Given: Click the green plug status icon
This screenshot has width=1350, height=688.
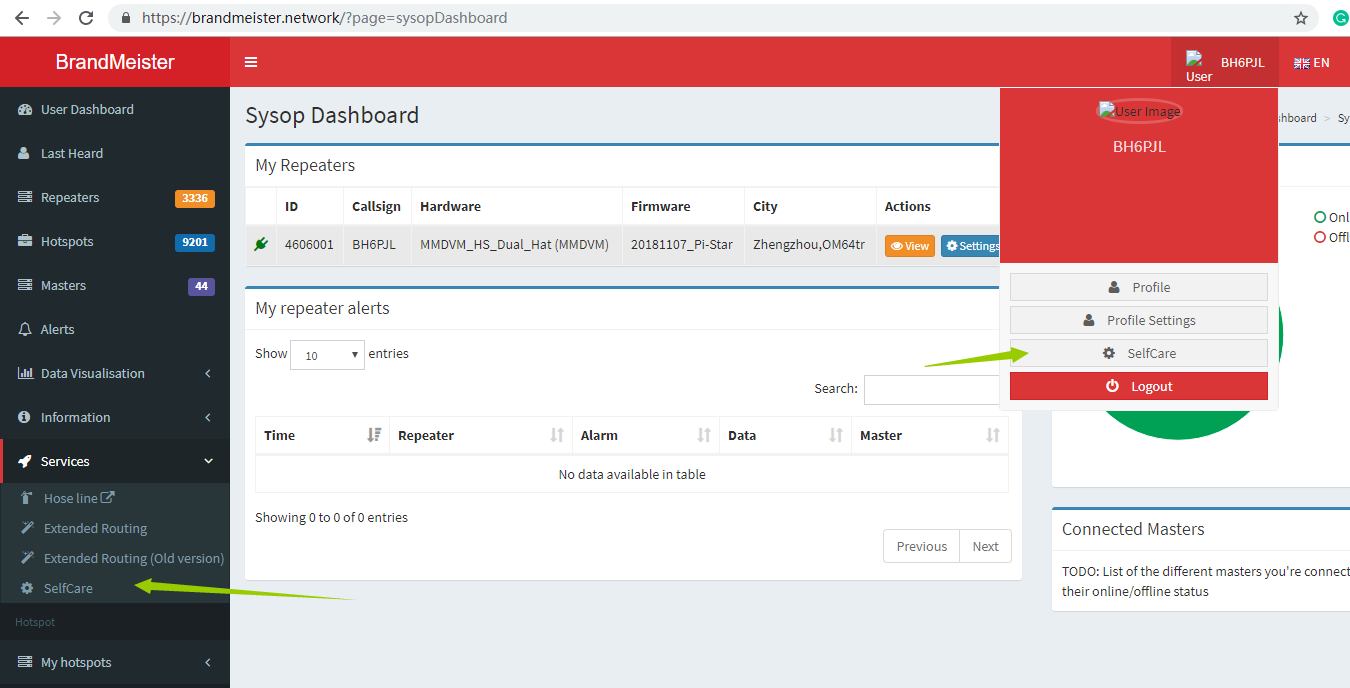Looking at the screenshot, I should 261,244.
